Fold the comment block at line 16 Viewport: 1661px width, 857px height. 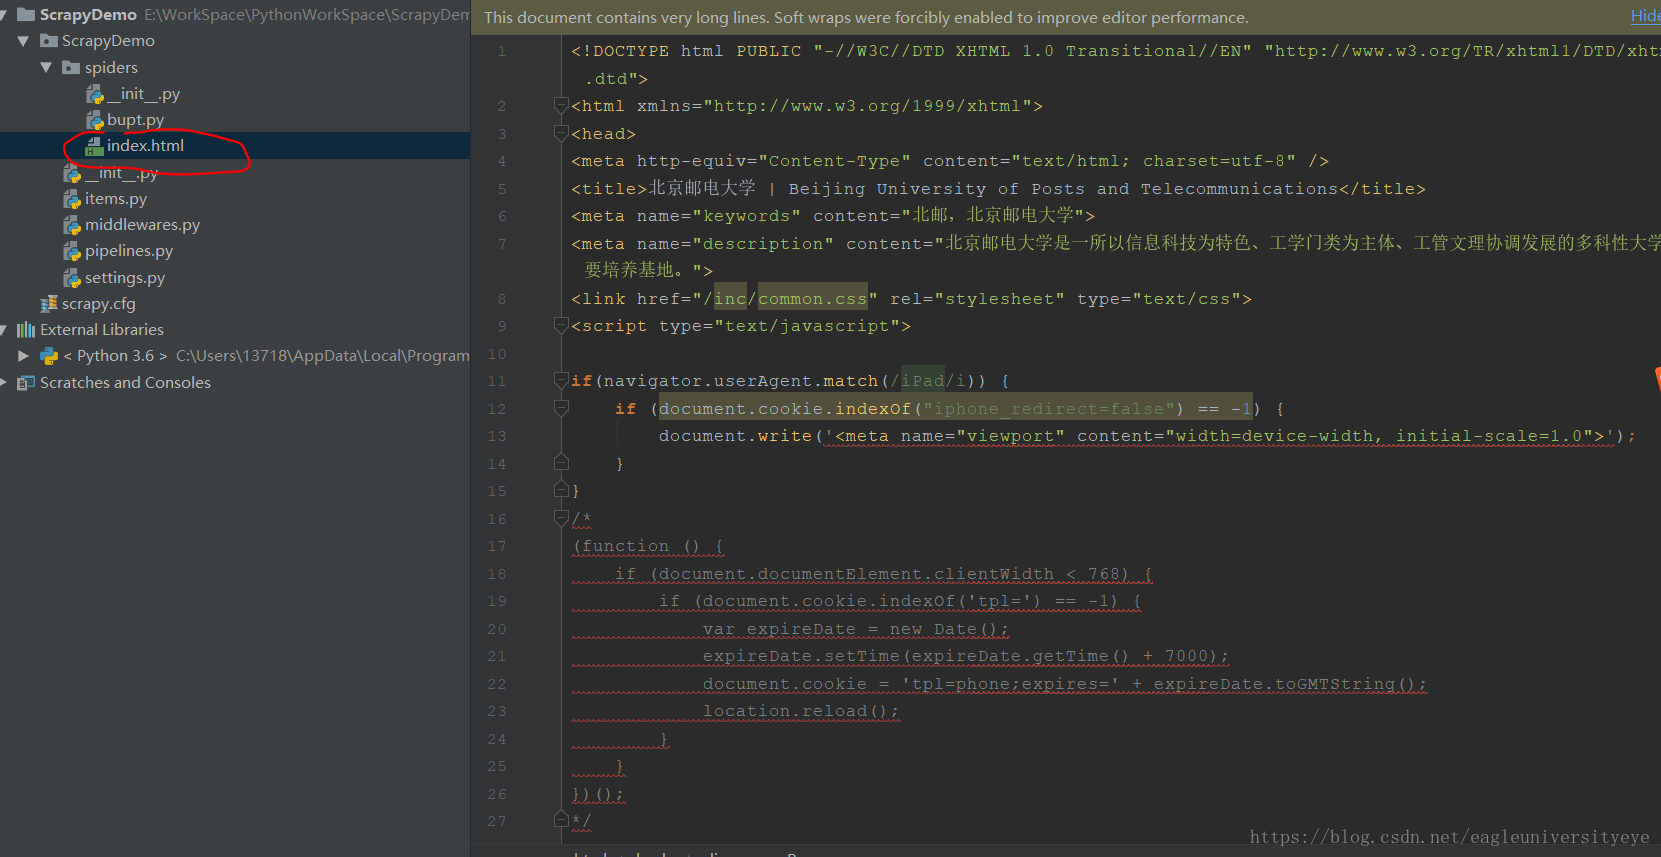click(561, 519)
